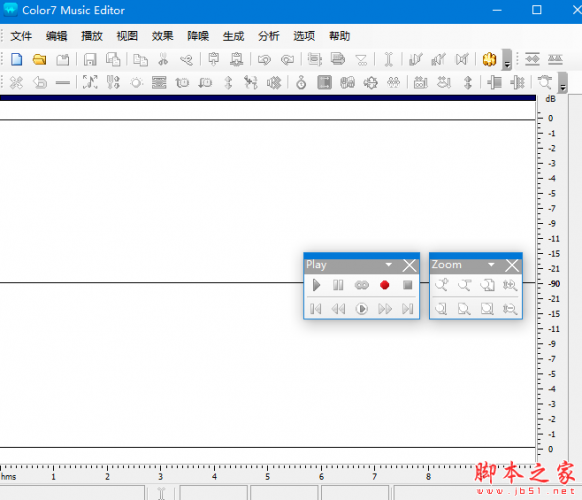This screenshot has height=500, width=582.
Task: Click the magnifier icon in second toolbar
Action: coord(545,82)
